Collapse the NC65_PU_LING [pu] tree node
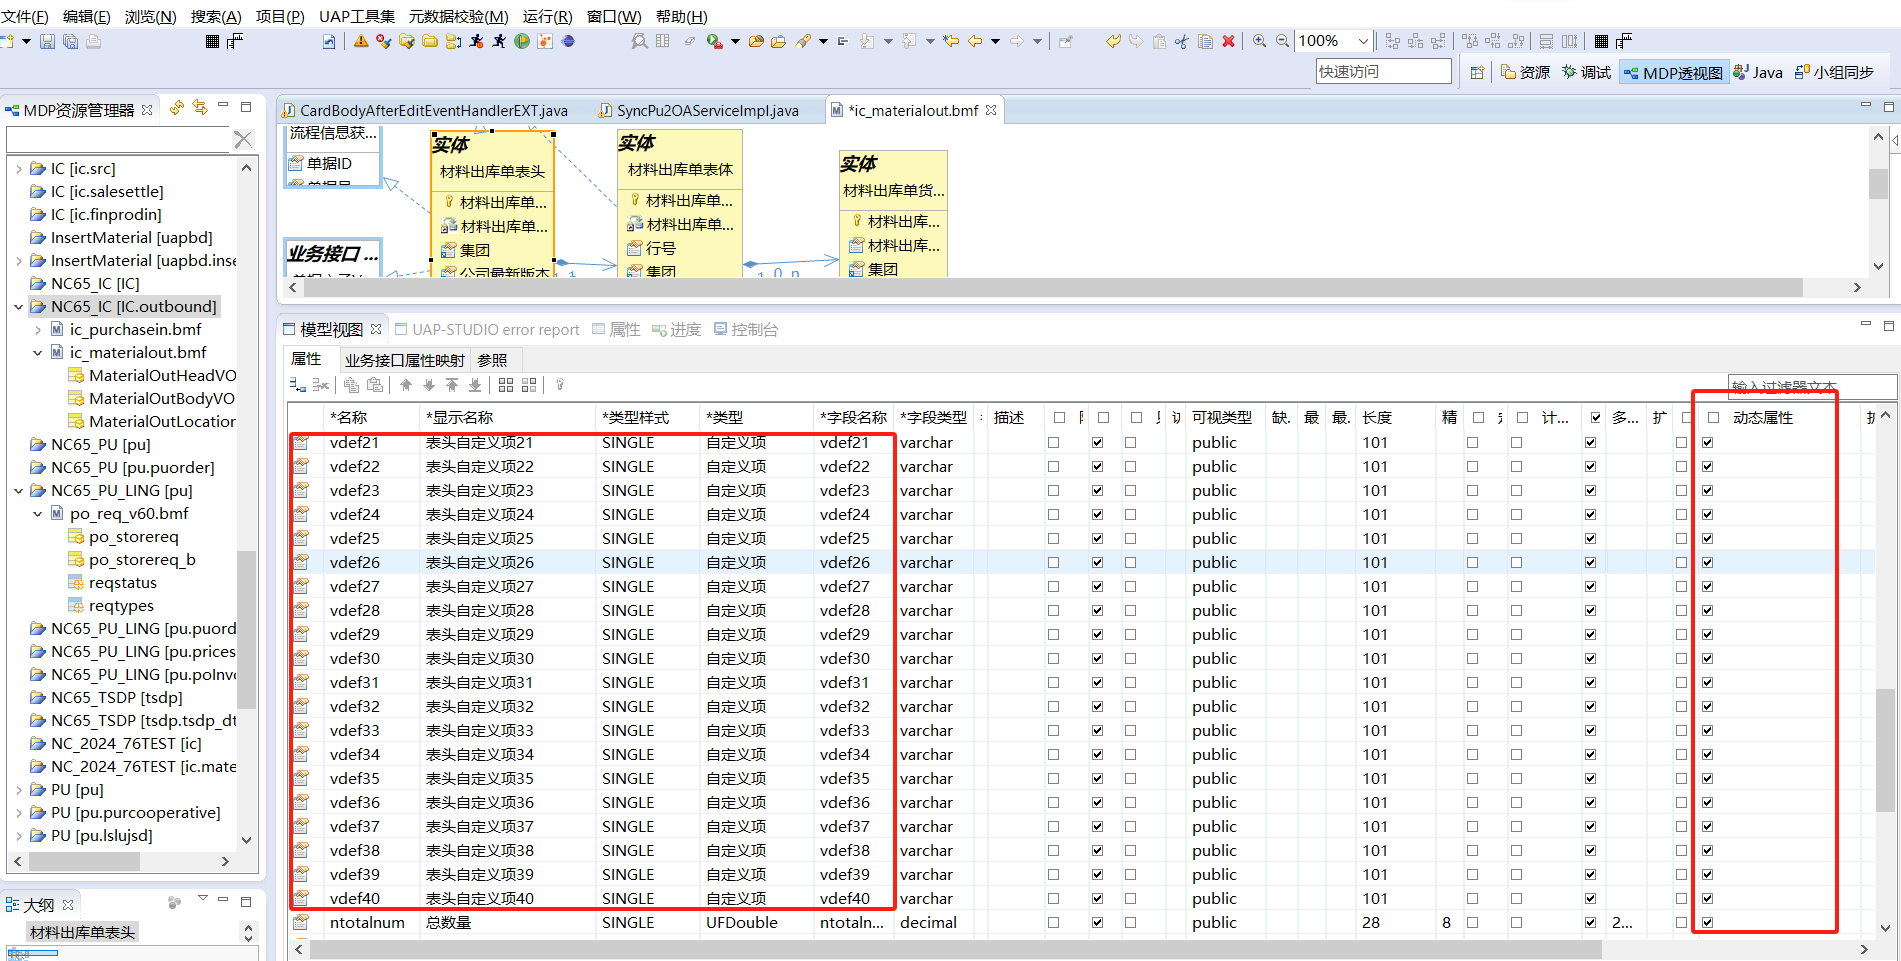This screenshot has width=1901, height=961. pos(19,491)
